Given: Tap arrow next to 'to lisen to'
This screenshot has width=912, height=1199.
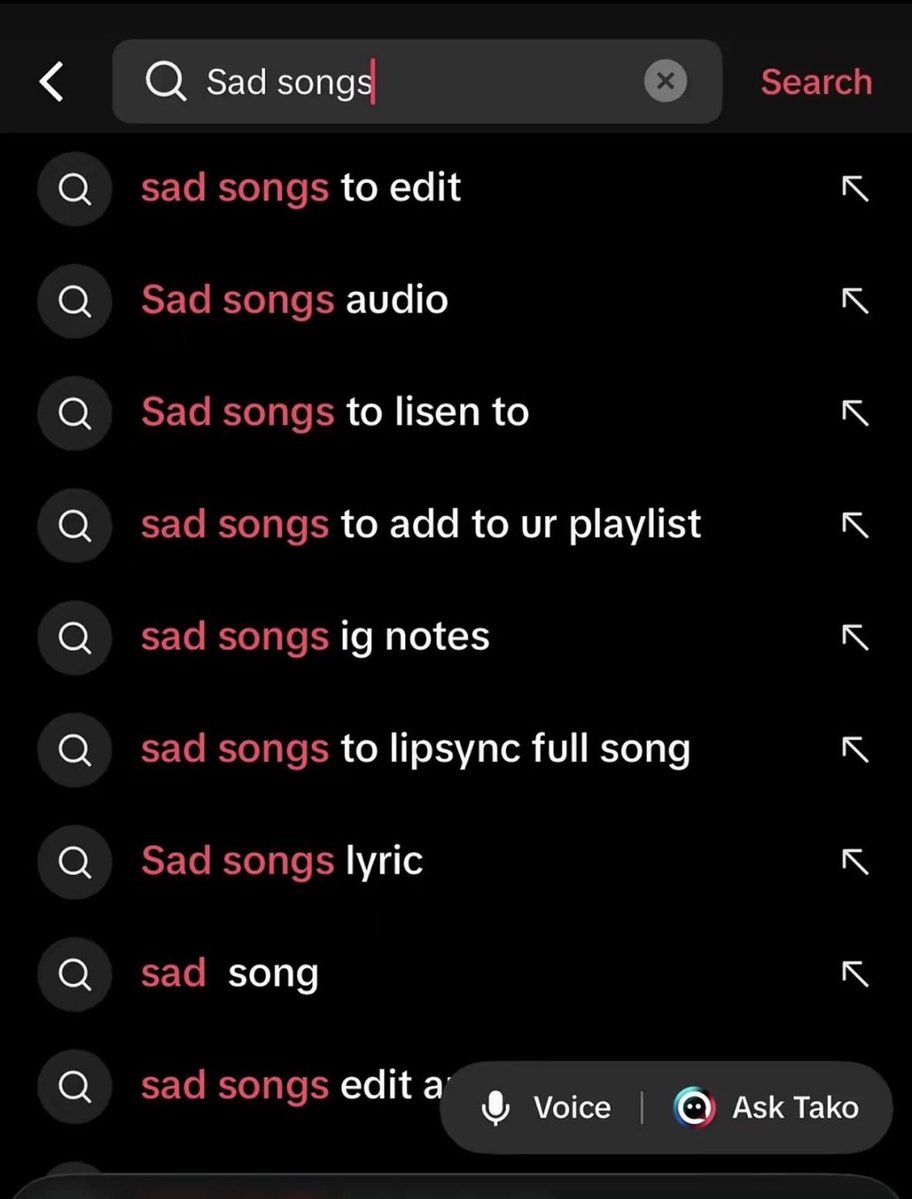Looking at the screenshot, I should [x=855, y=412].
